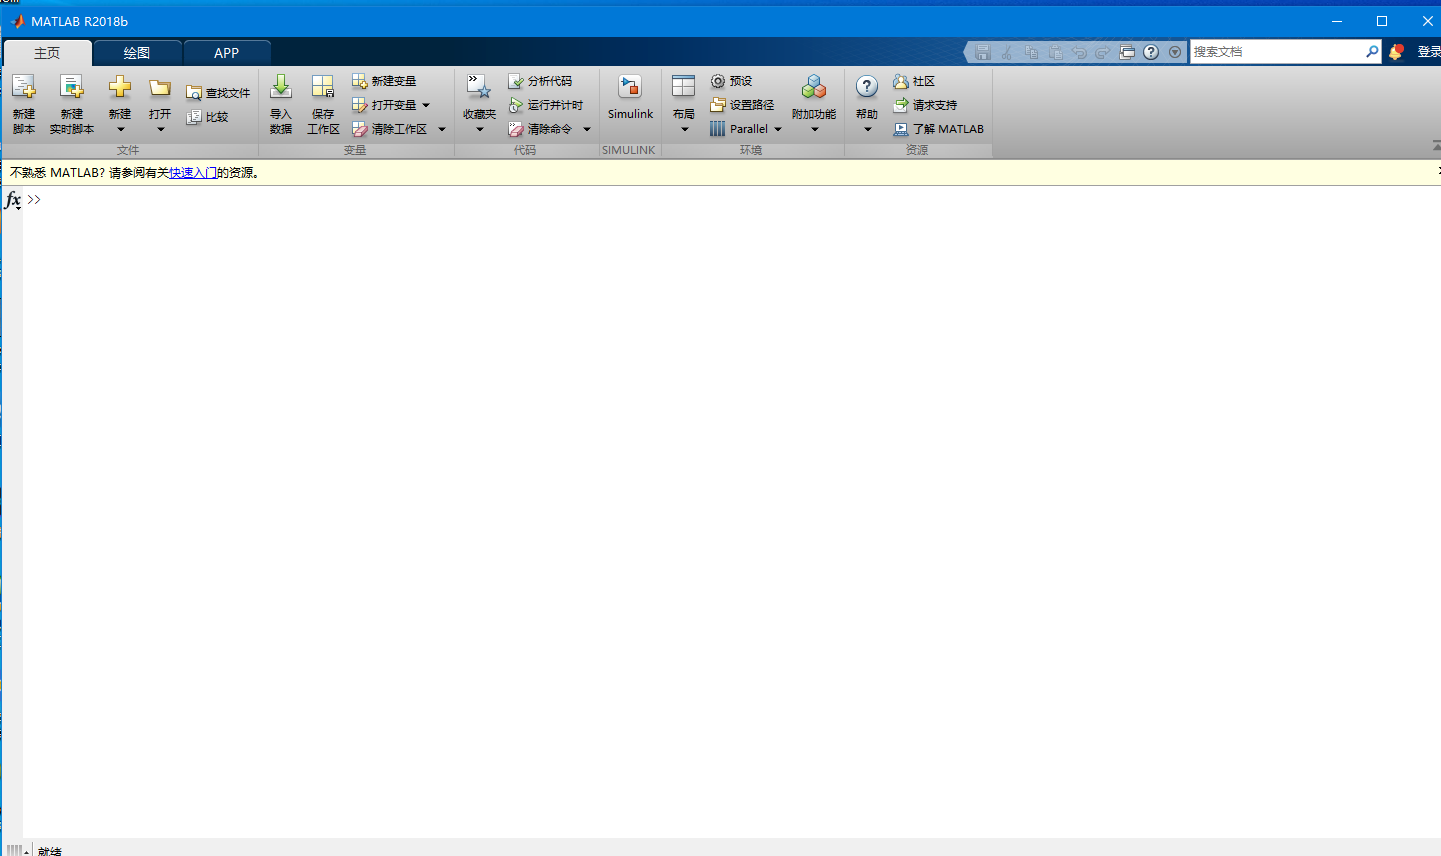The width and height of the screenshot is (1441, 856).
Task: Expand the 收藏夹 dropdown arrow
Action: click(x=479, y=129)
